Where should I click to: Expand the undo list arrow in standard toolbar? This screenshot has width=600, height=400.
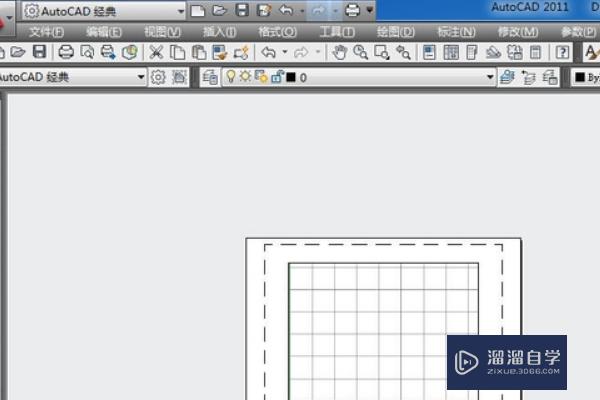(285, 52)
